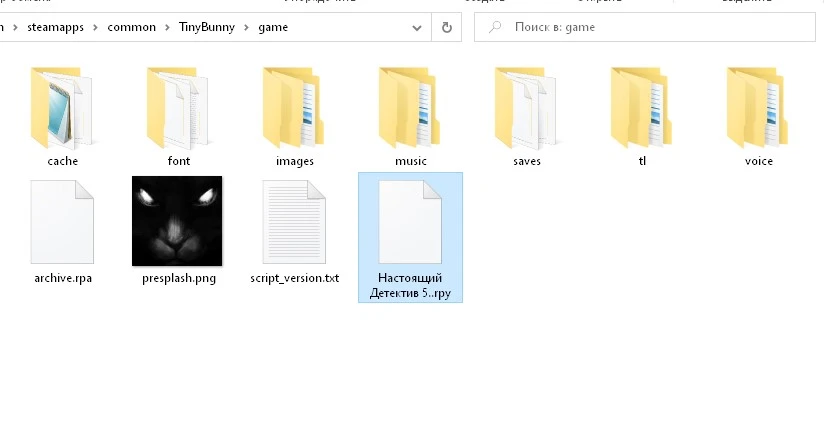The image size is (827, 438).
Task: Select the script_version.txt file icon
Action: click(294, 222)
